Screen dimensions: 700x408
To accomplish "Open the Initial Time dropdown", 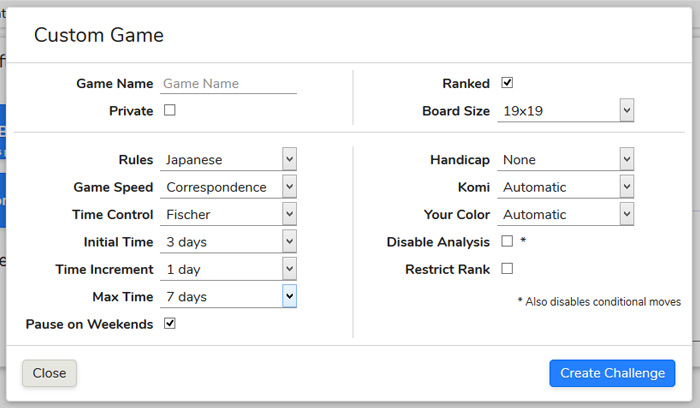I will 228,241.
